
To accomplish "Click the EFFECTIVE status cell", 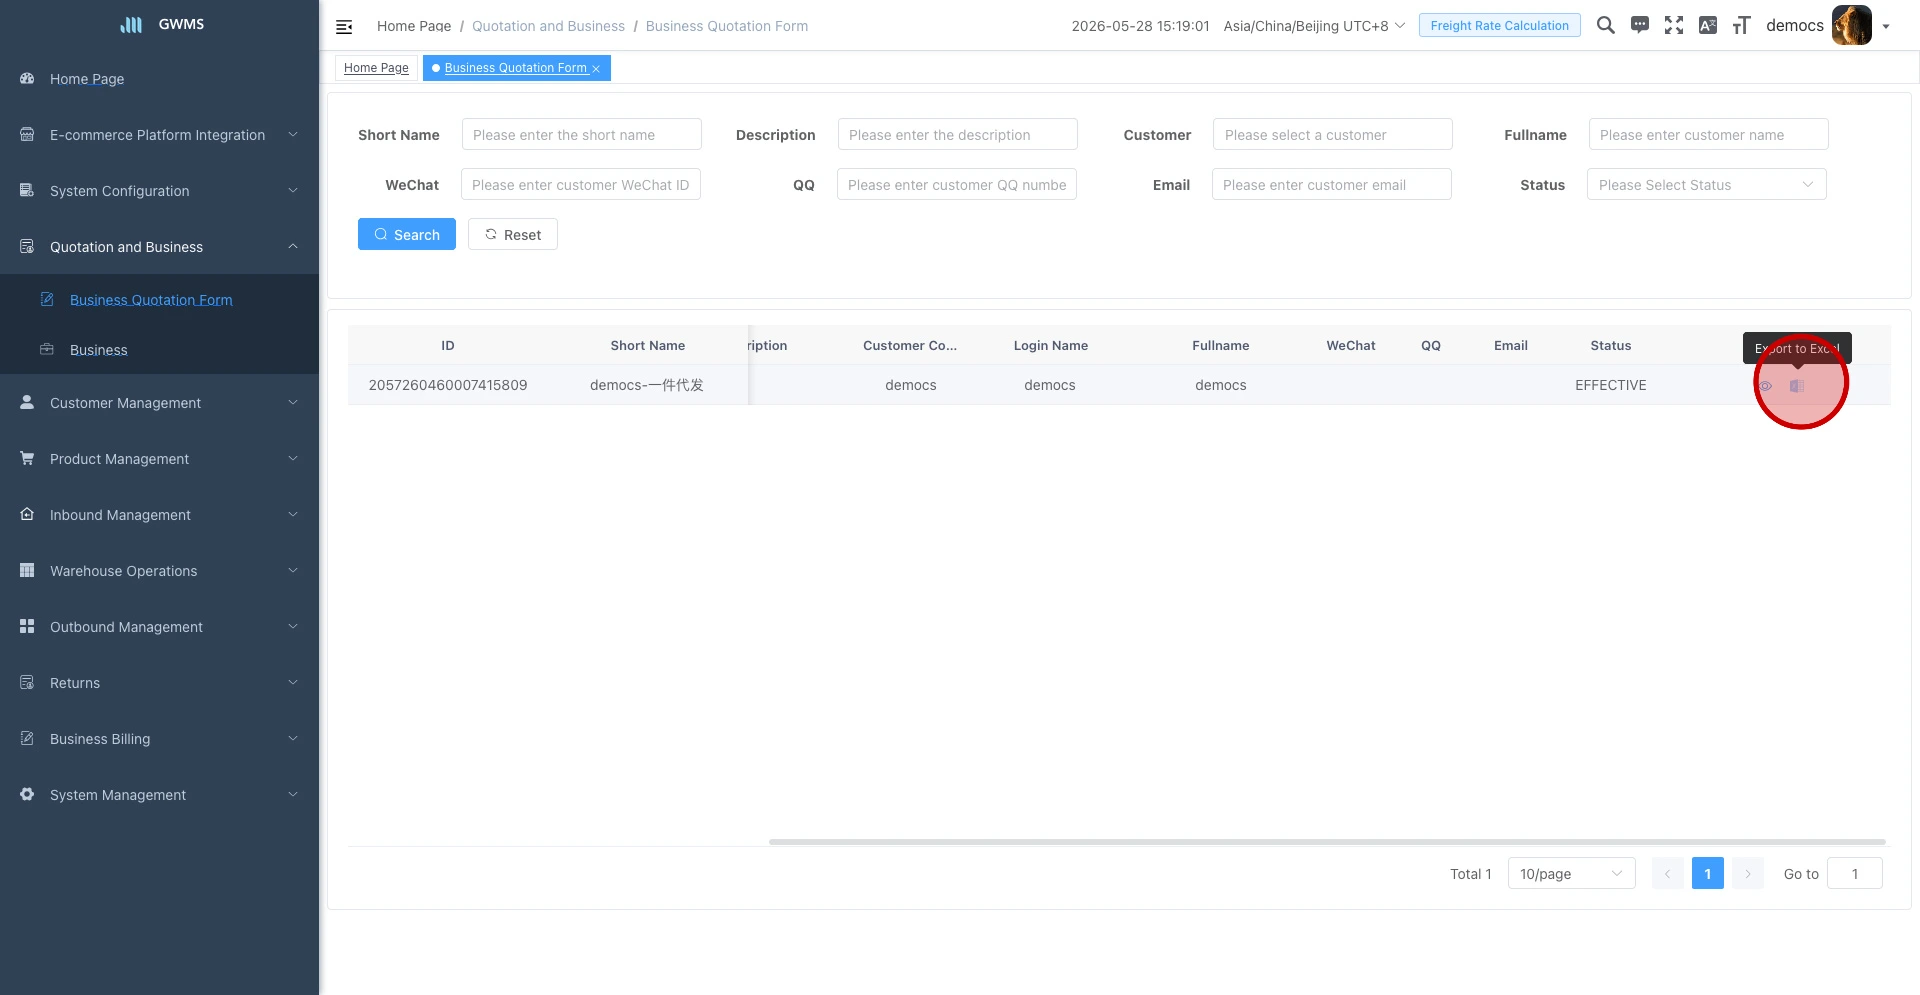I will coord(1610,385).
